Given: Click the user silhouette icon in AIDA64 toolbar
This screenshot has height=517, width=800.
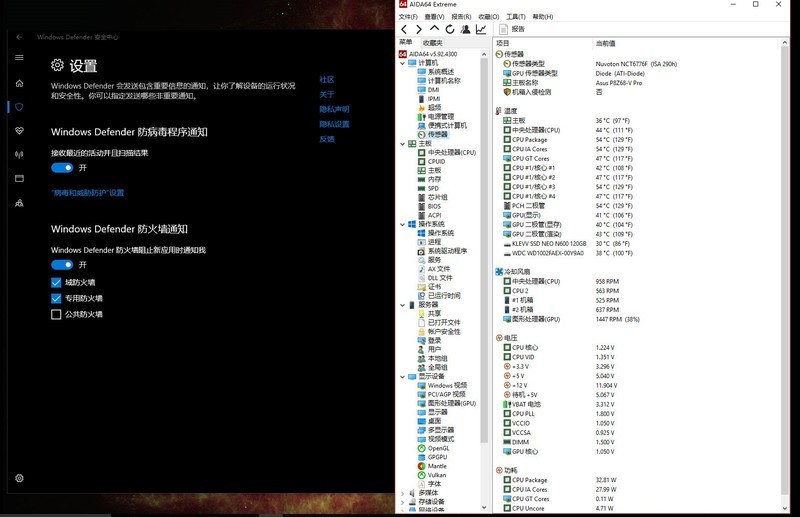Looking at the screenshot, I should point(465,29).
